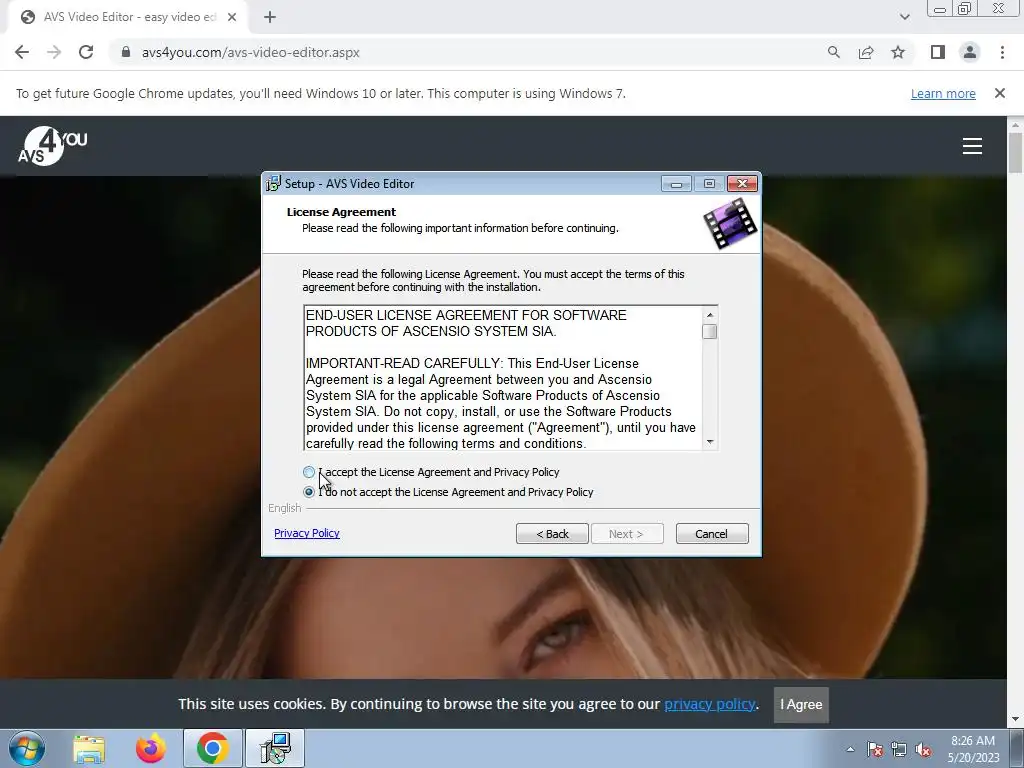1024x768 pixels.
Task: View site information lock icon
Action: click(126, 52)
